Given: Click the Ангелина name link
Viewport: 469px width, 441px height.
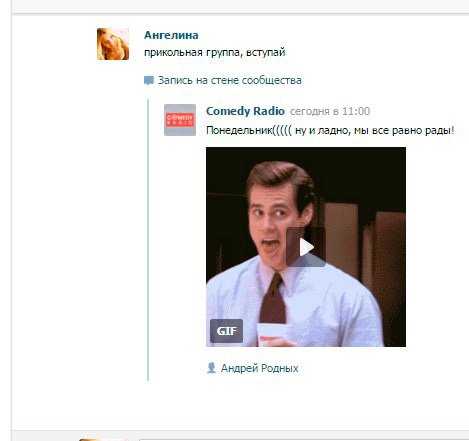Looking at the screenshot, I should [x=171, y=35].
